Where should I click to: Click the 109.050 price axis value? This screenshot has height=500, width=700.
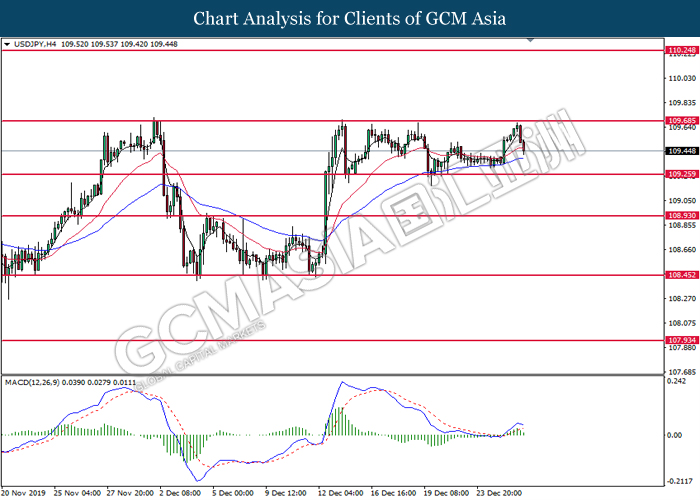pyautogui.click(x=682, y=201)
